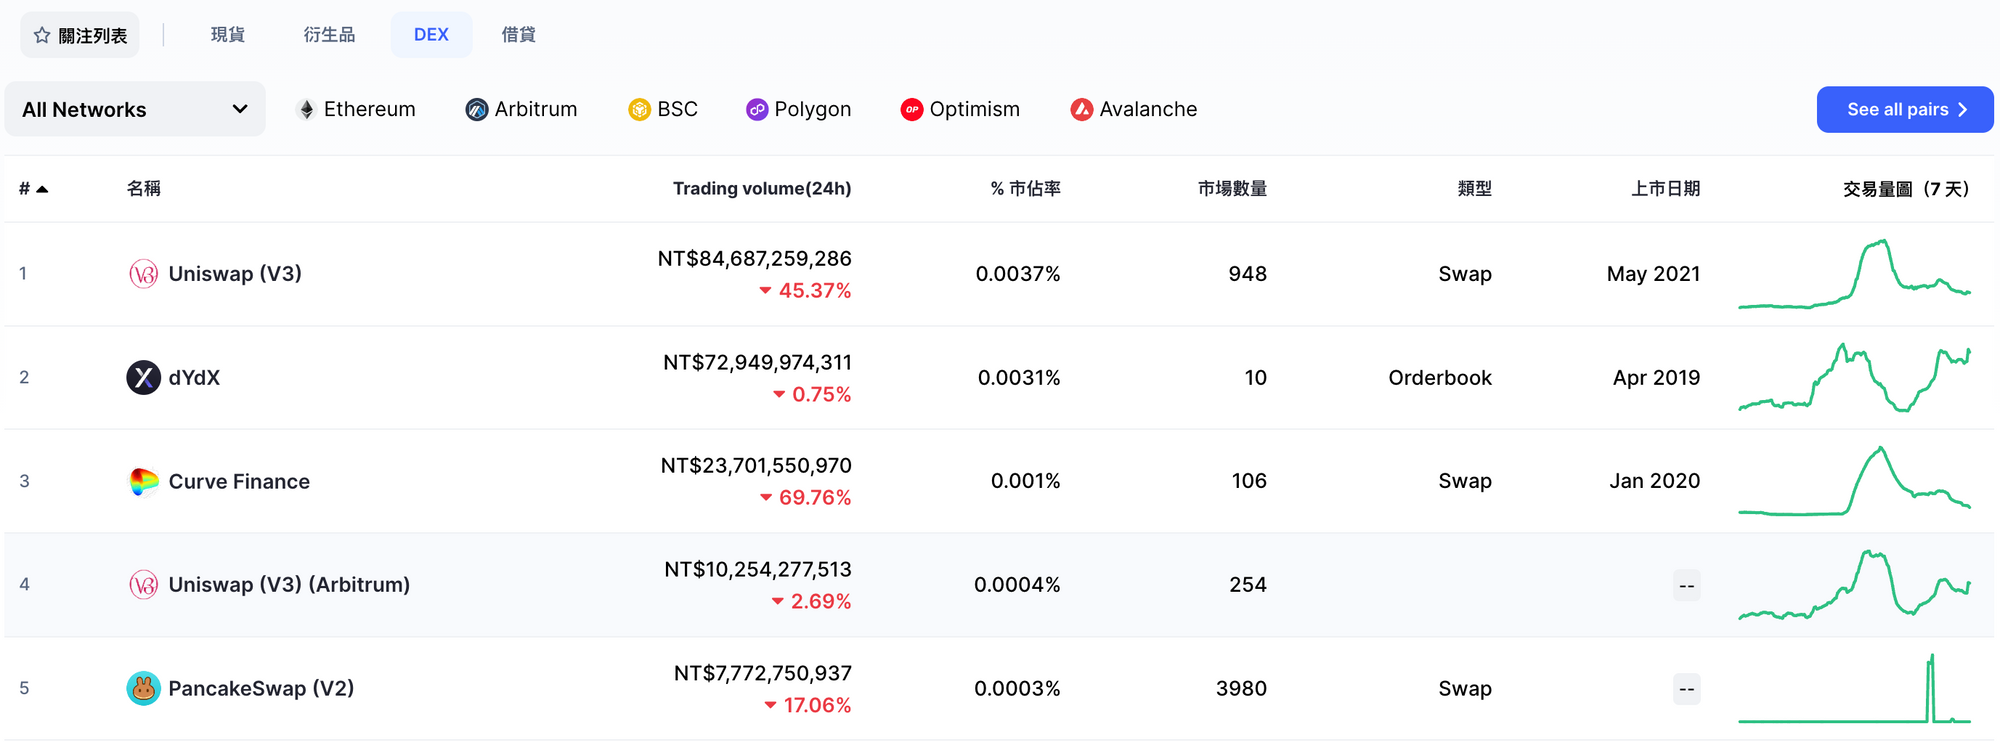Click the chevron in See all pairs button
The height and width of the screenshot is (742, 2000).
(x=1962, y=110)
